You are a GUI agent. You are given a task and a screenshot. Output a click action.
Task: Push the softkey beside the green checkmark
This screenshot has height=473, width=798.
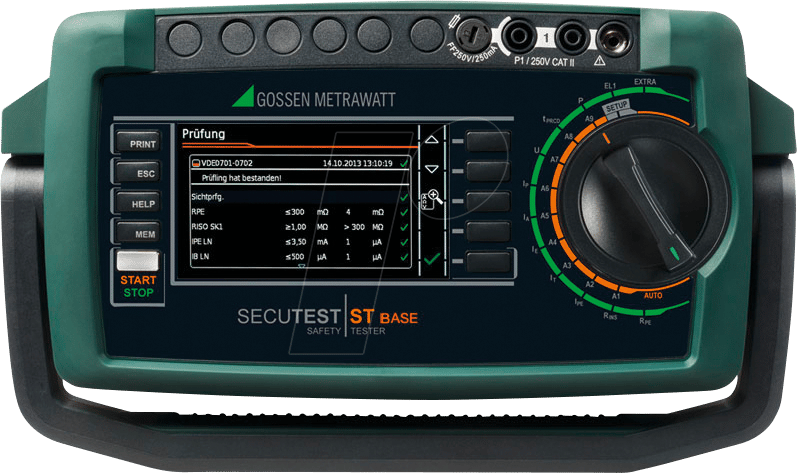click(488, 262)
